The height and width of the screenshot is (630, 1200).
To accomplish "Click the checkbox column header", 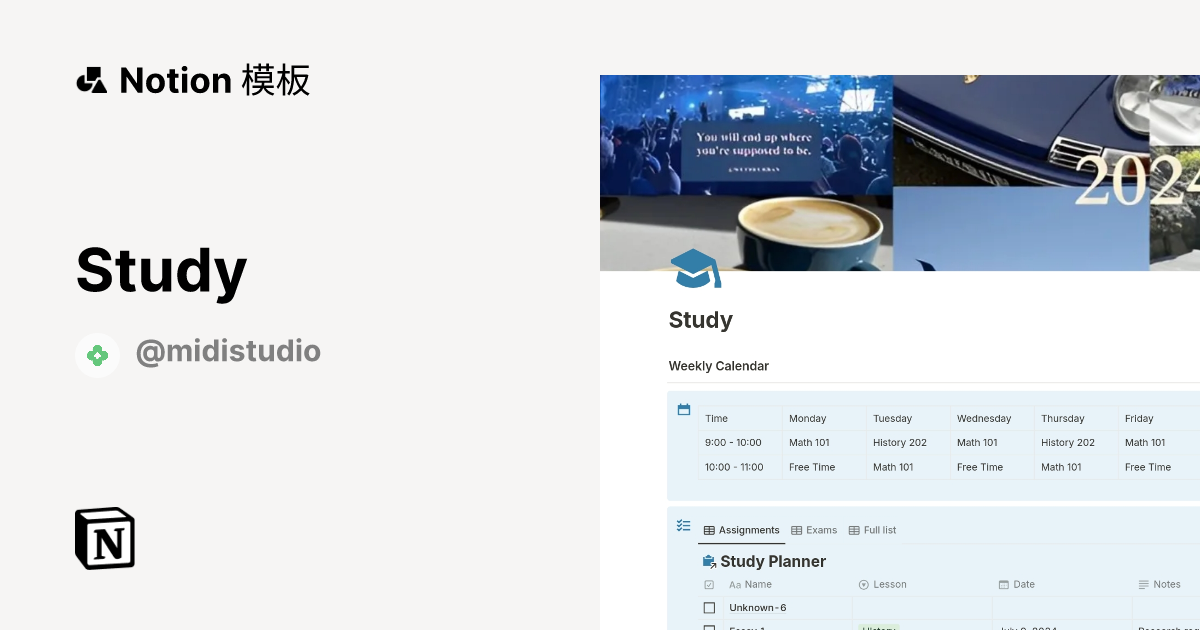I will [x=709, y=585].
